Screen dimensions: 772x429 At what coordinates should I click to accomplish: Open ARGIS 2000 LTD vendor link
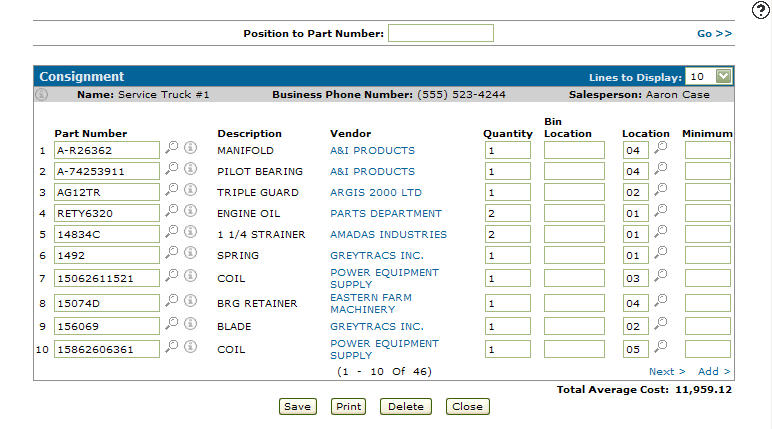[x=376, y=193]
